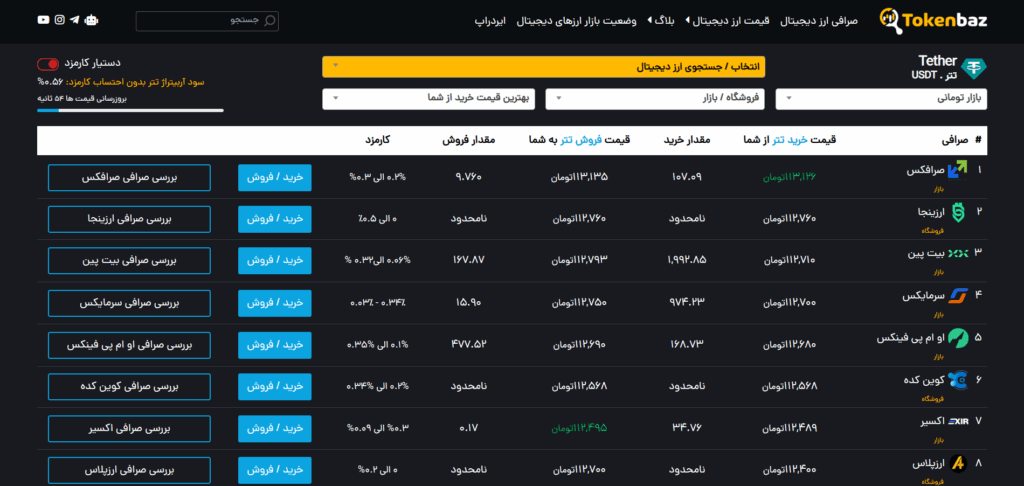Image resolution: width=1024 pixels, height=486 pixels.
Task: Open the Instagram social icon
Action: pos(59,20)
